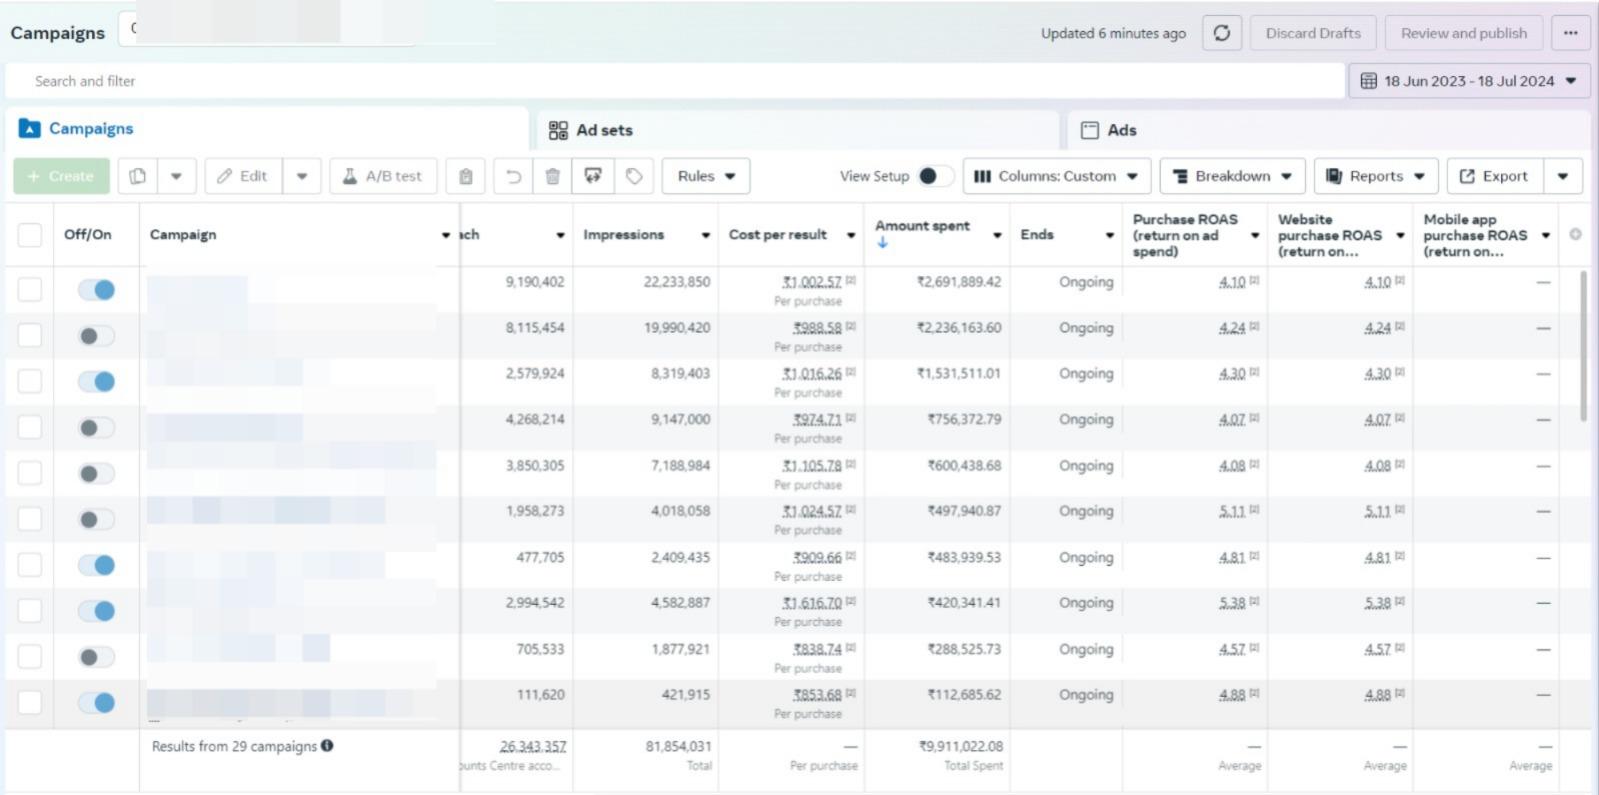1599x795 pixels.
Task: Click the calendar icon in the date range
Action: point(1368,81)
